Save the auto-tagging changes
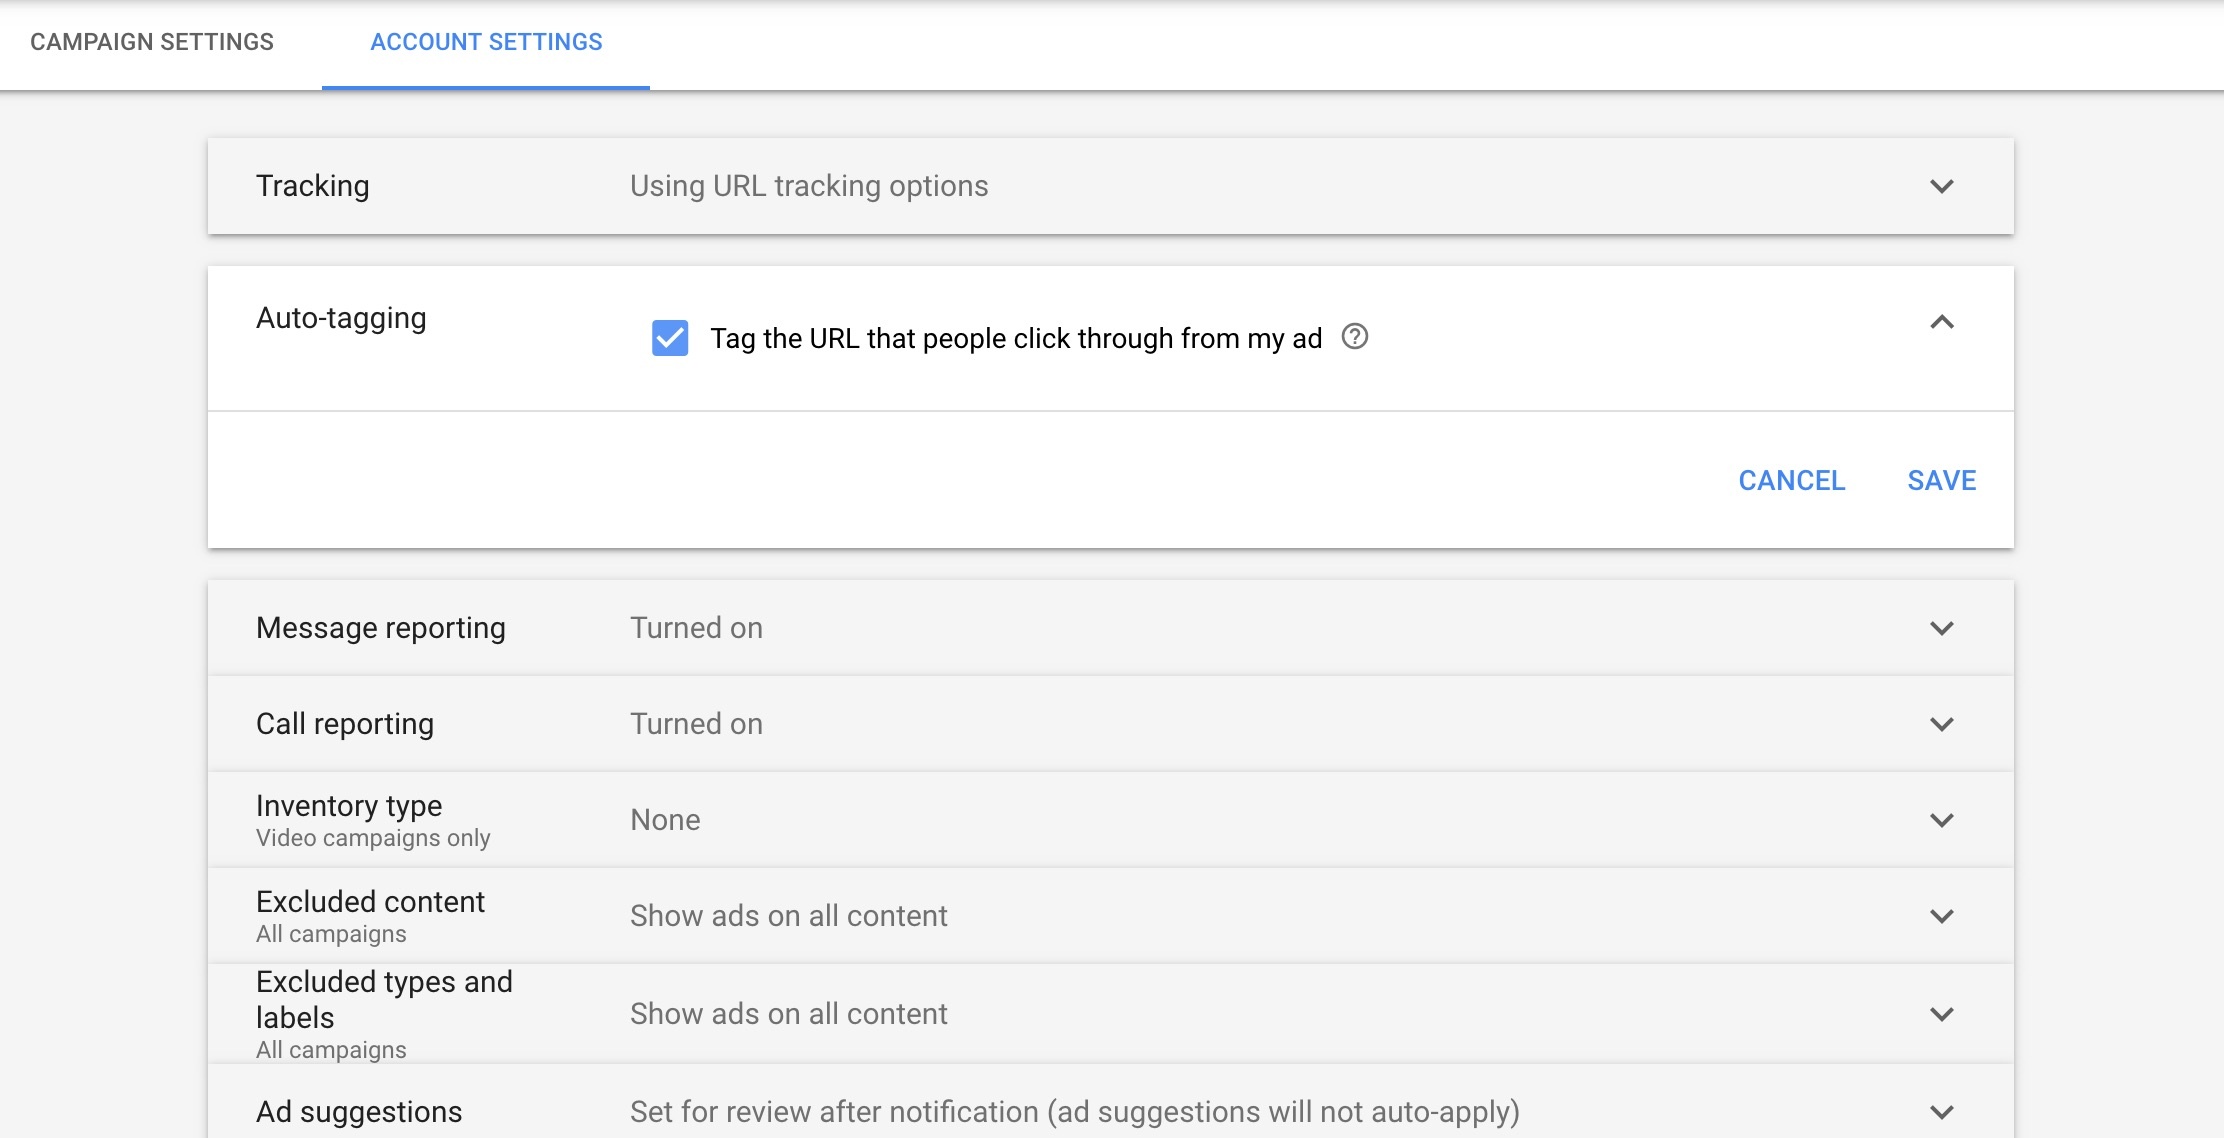 click(1941, 480)
